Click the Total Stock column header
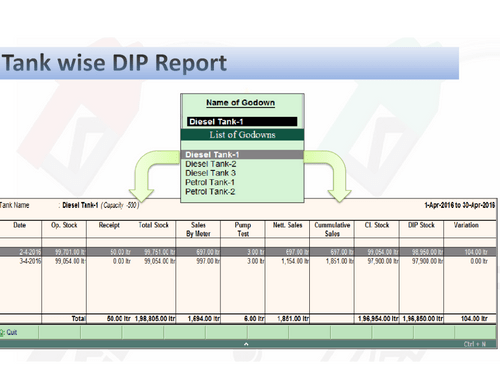Image resolution: width=500 pixels, height=375 pixels. [154, 225]
